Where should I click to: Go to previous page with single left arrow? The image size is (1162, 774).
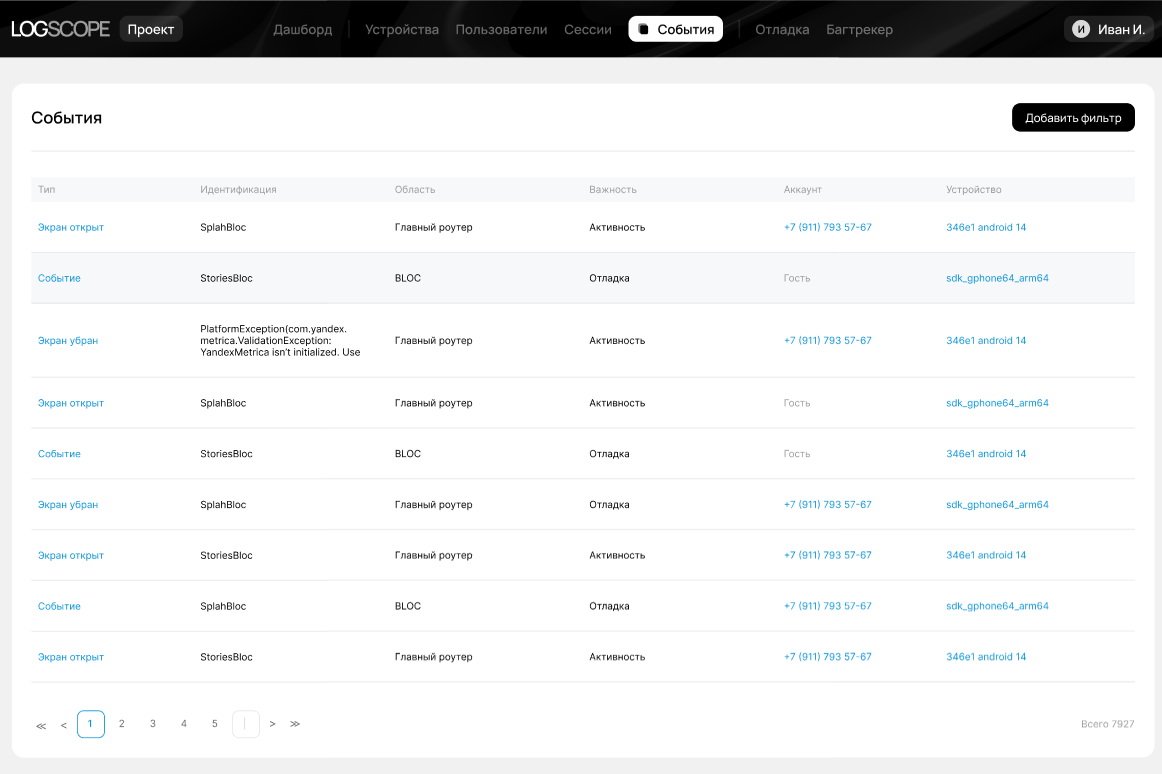64,725
